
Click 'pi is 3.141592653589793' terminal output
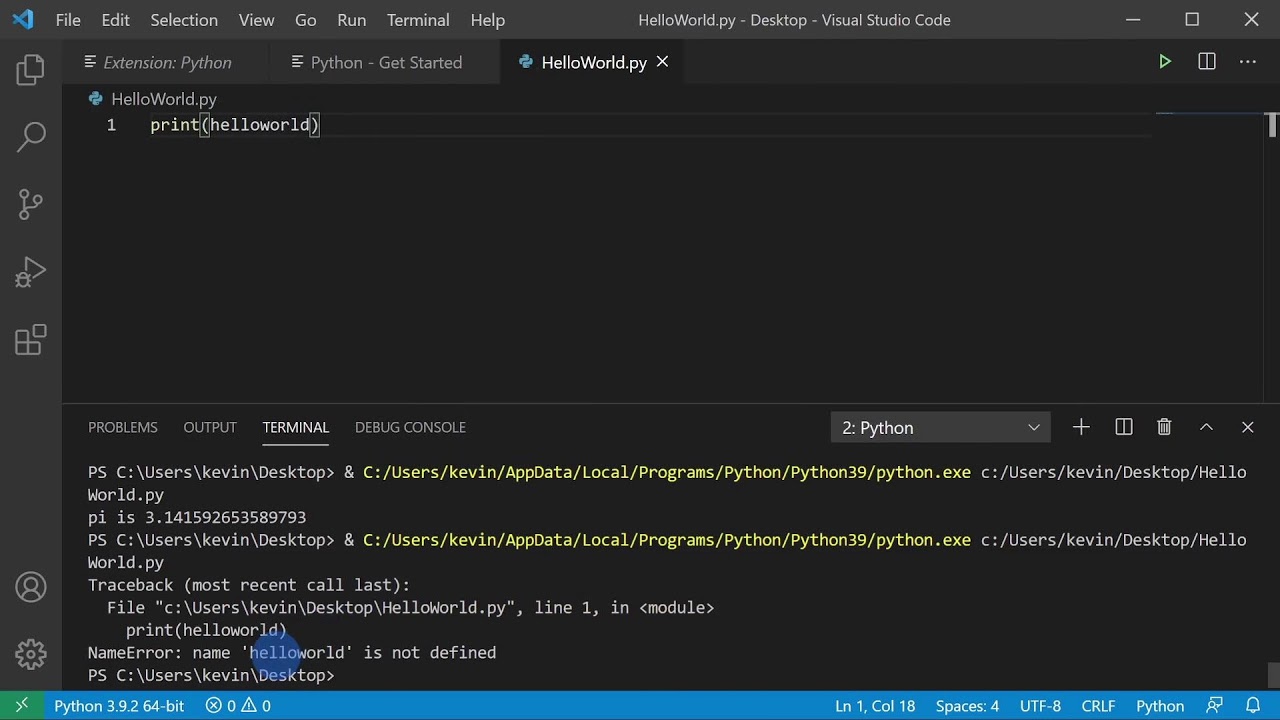pyautogui.click(x=197, y=518)
